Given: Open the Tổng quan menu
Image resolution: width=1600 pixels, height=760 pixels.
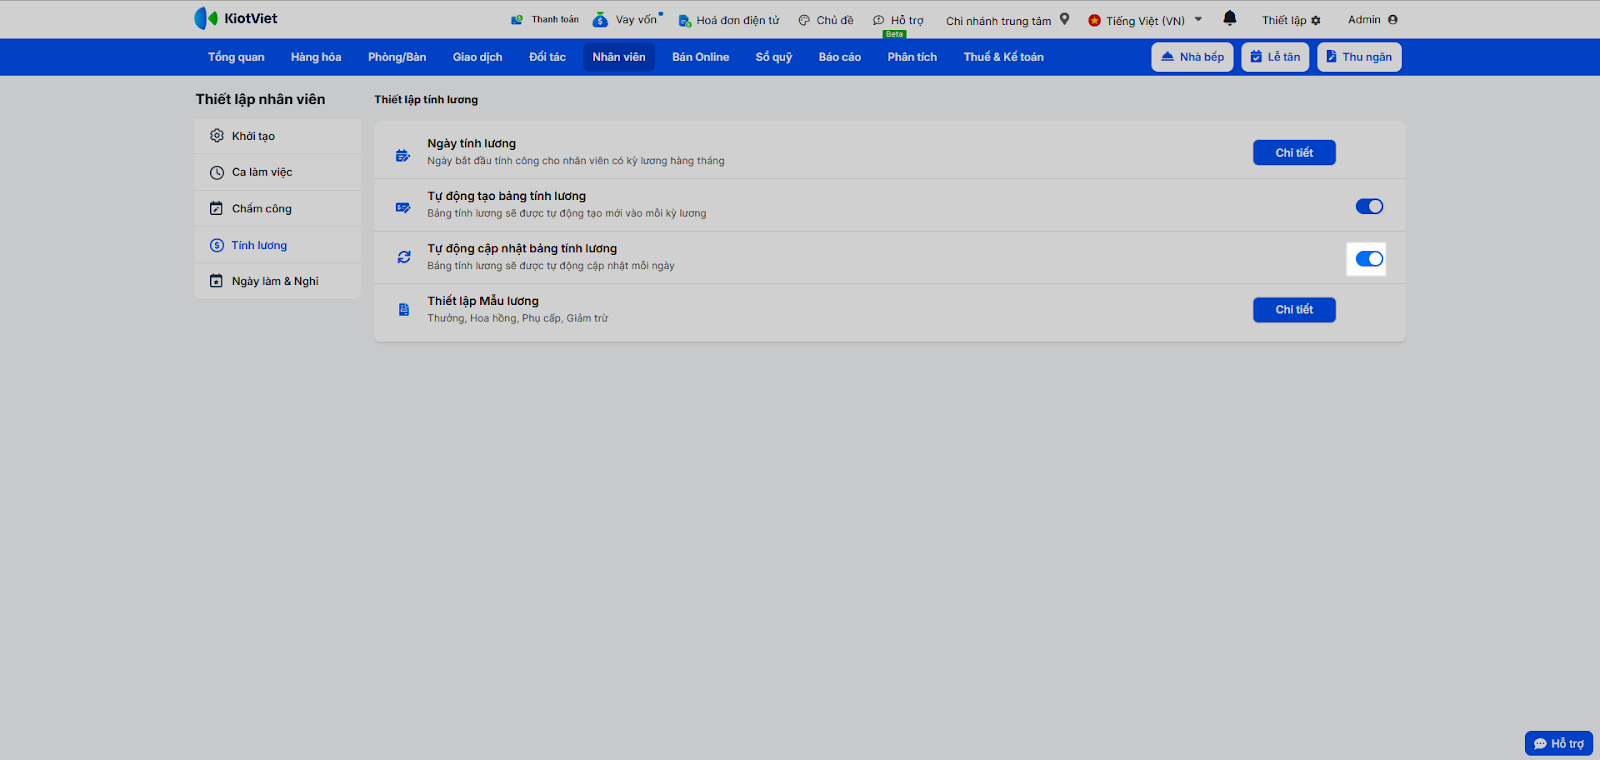Looking at the screenshot, I should point(236,57).
